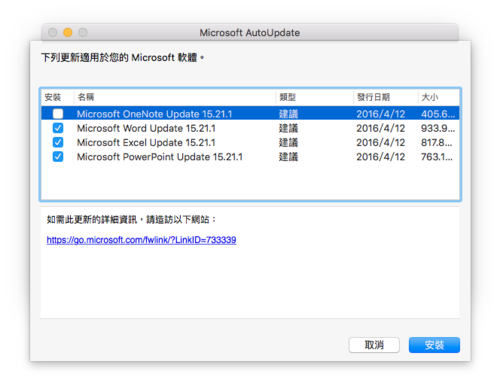Click the 取消 cancel button
This screenshot has height=377, width=500.
click(374, 345)
